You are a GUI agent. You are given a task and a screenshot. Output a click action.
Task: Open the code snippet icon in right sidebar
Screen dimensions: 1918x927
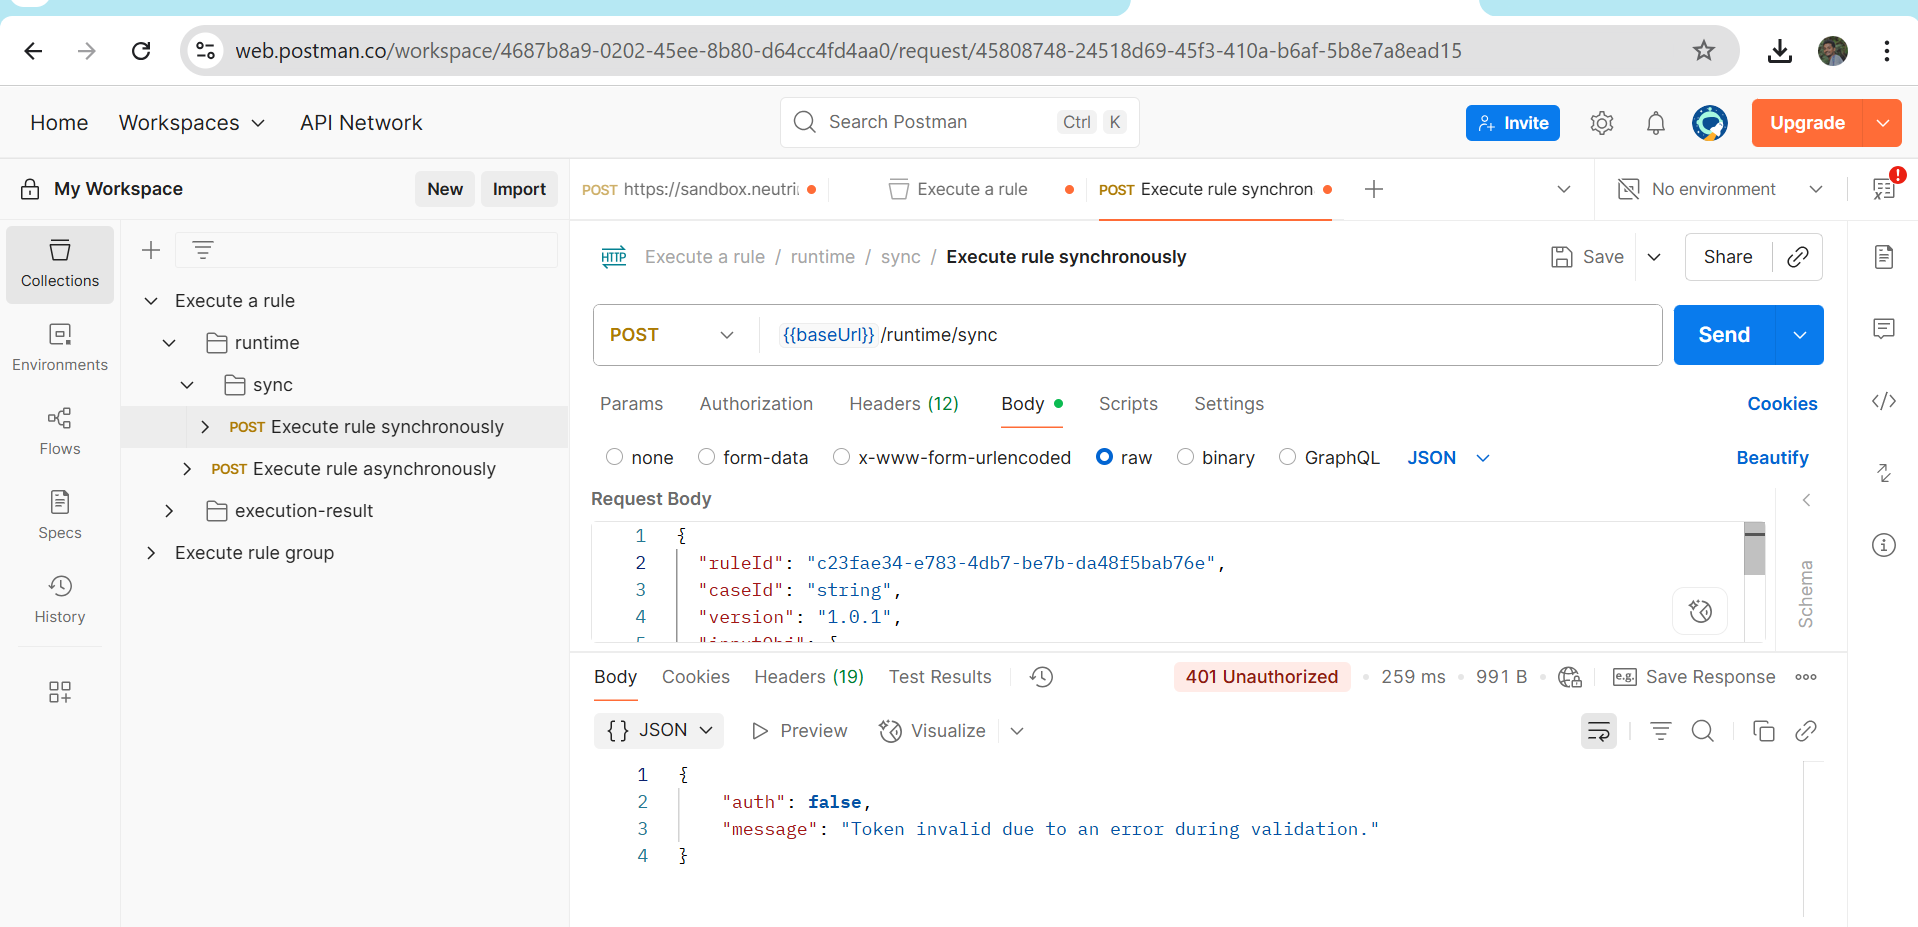click(1884, 401)
